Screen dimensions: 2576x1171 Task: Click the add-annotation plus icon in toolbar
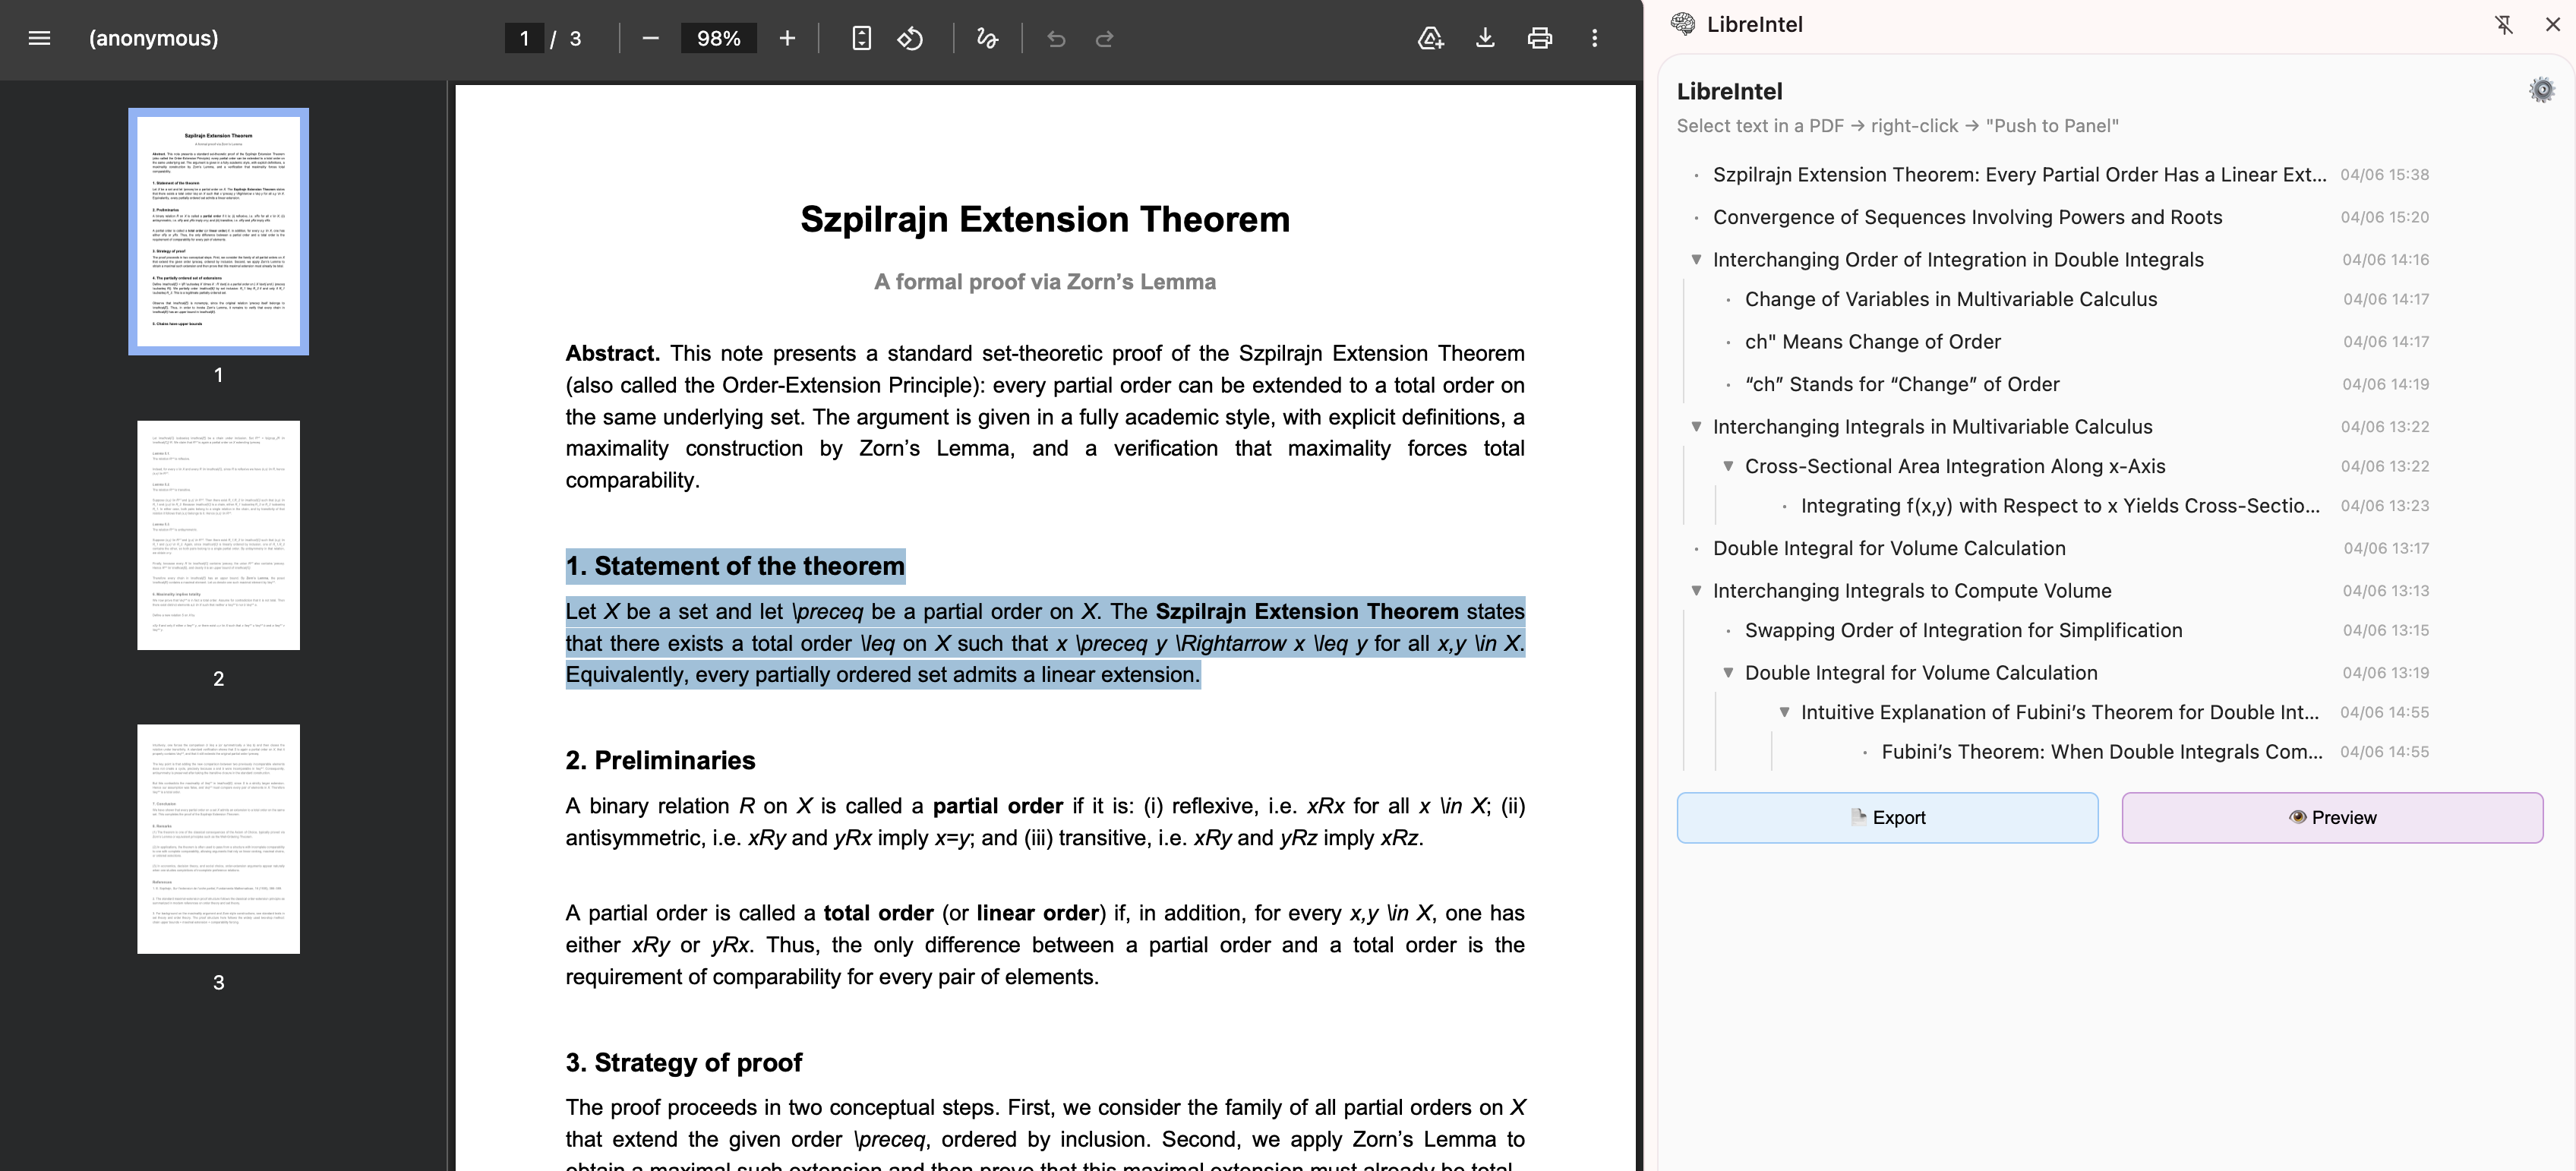(x=1431, y=38)
